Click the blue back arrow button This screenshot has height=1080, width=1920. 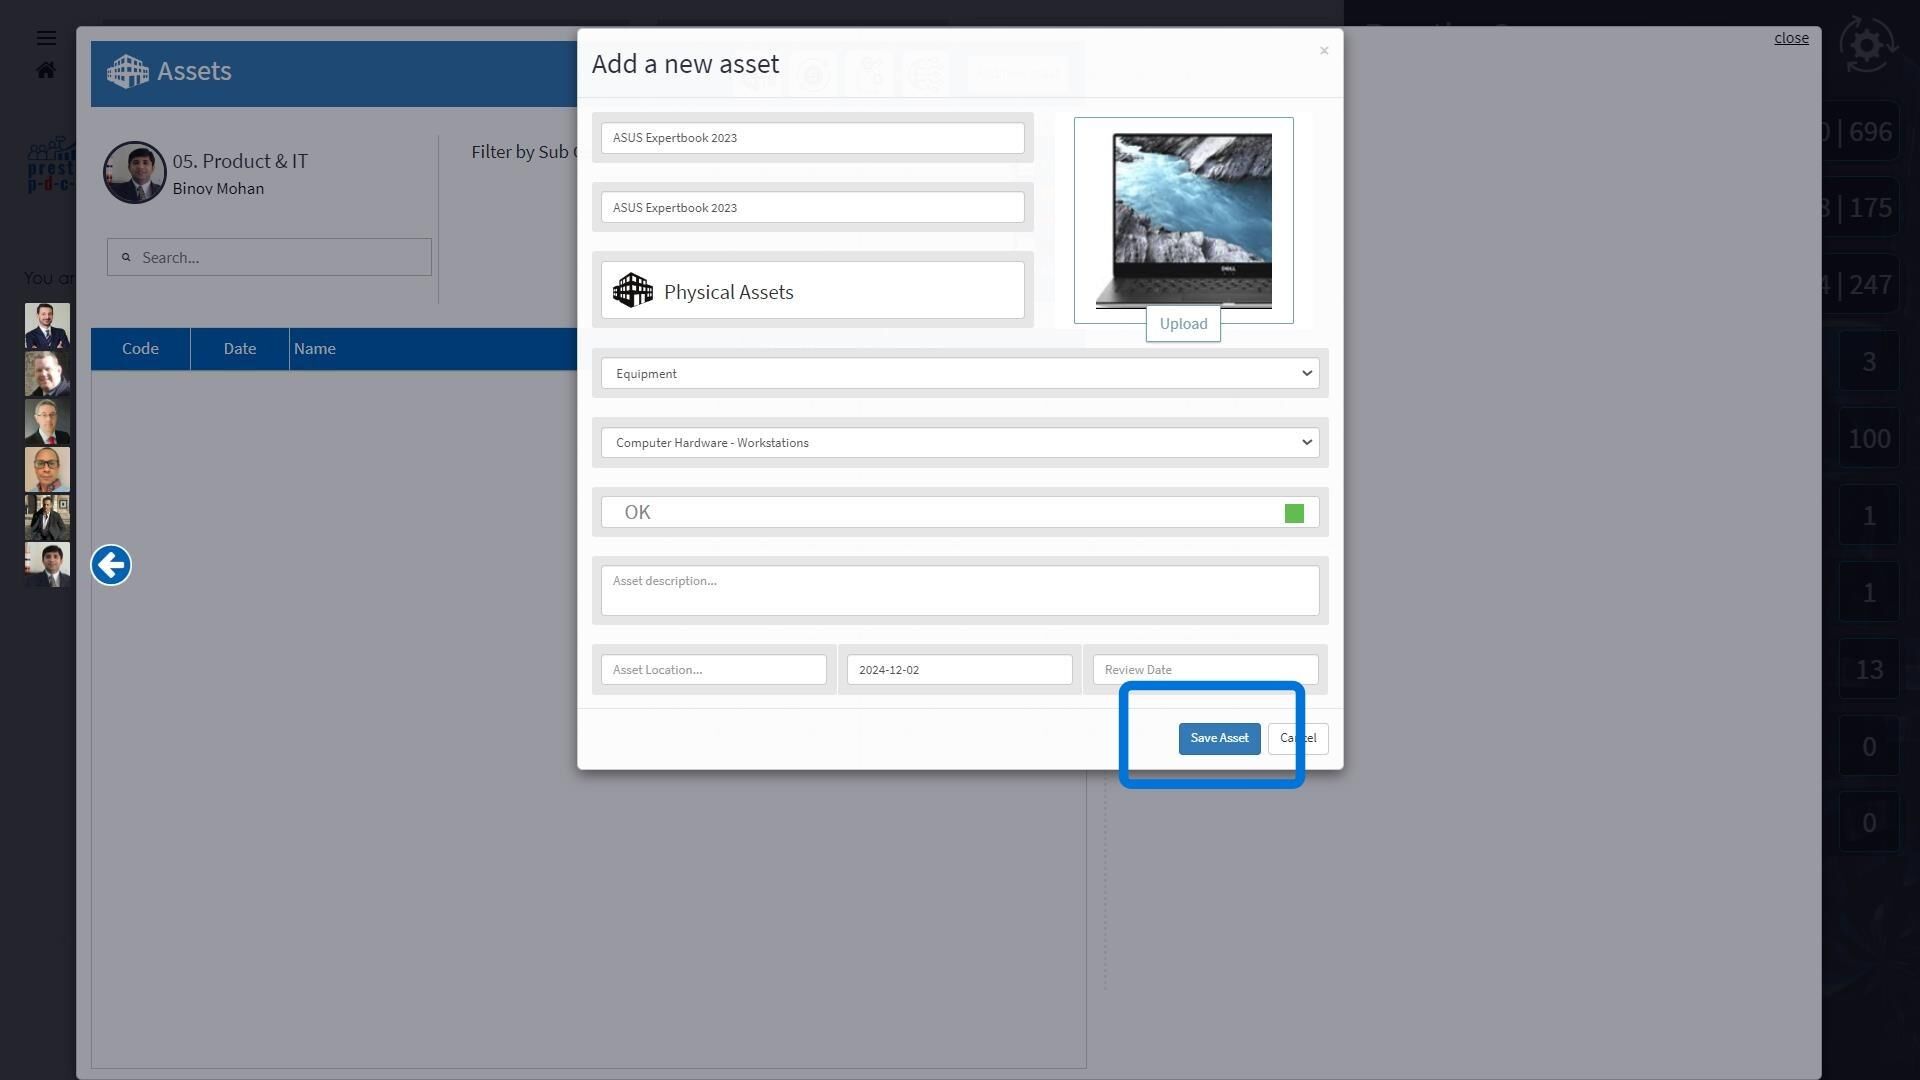pyautogui.click(x=111, y=565)
